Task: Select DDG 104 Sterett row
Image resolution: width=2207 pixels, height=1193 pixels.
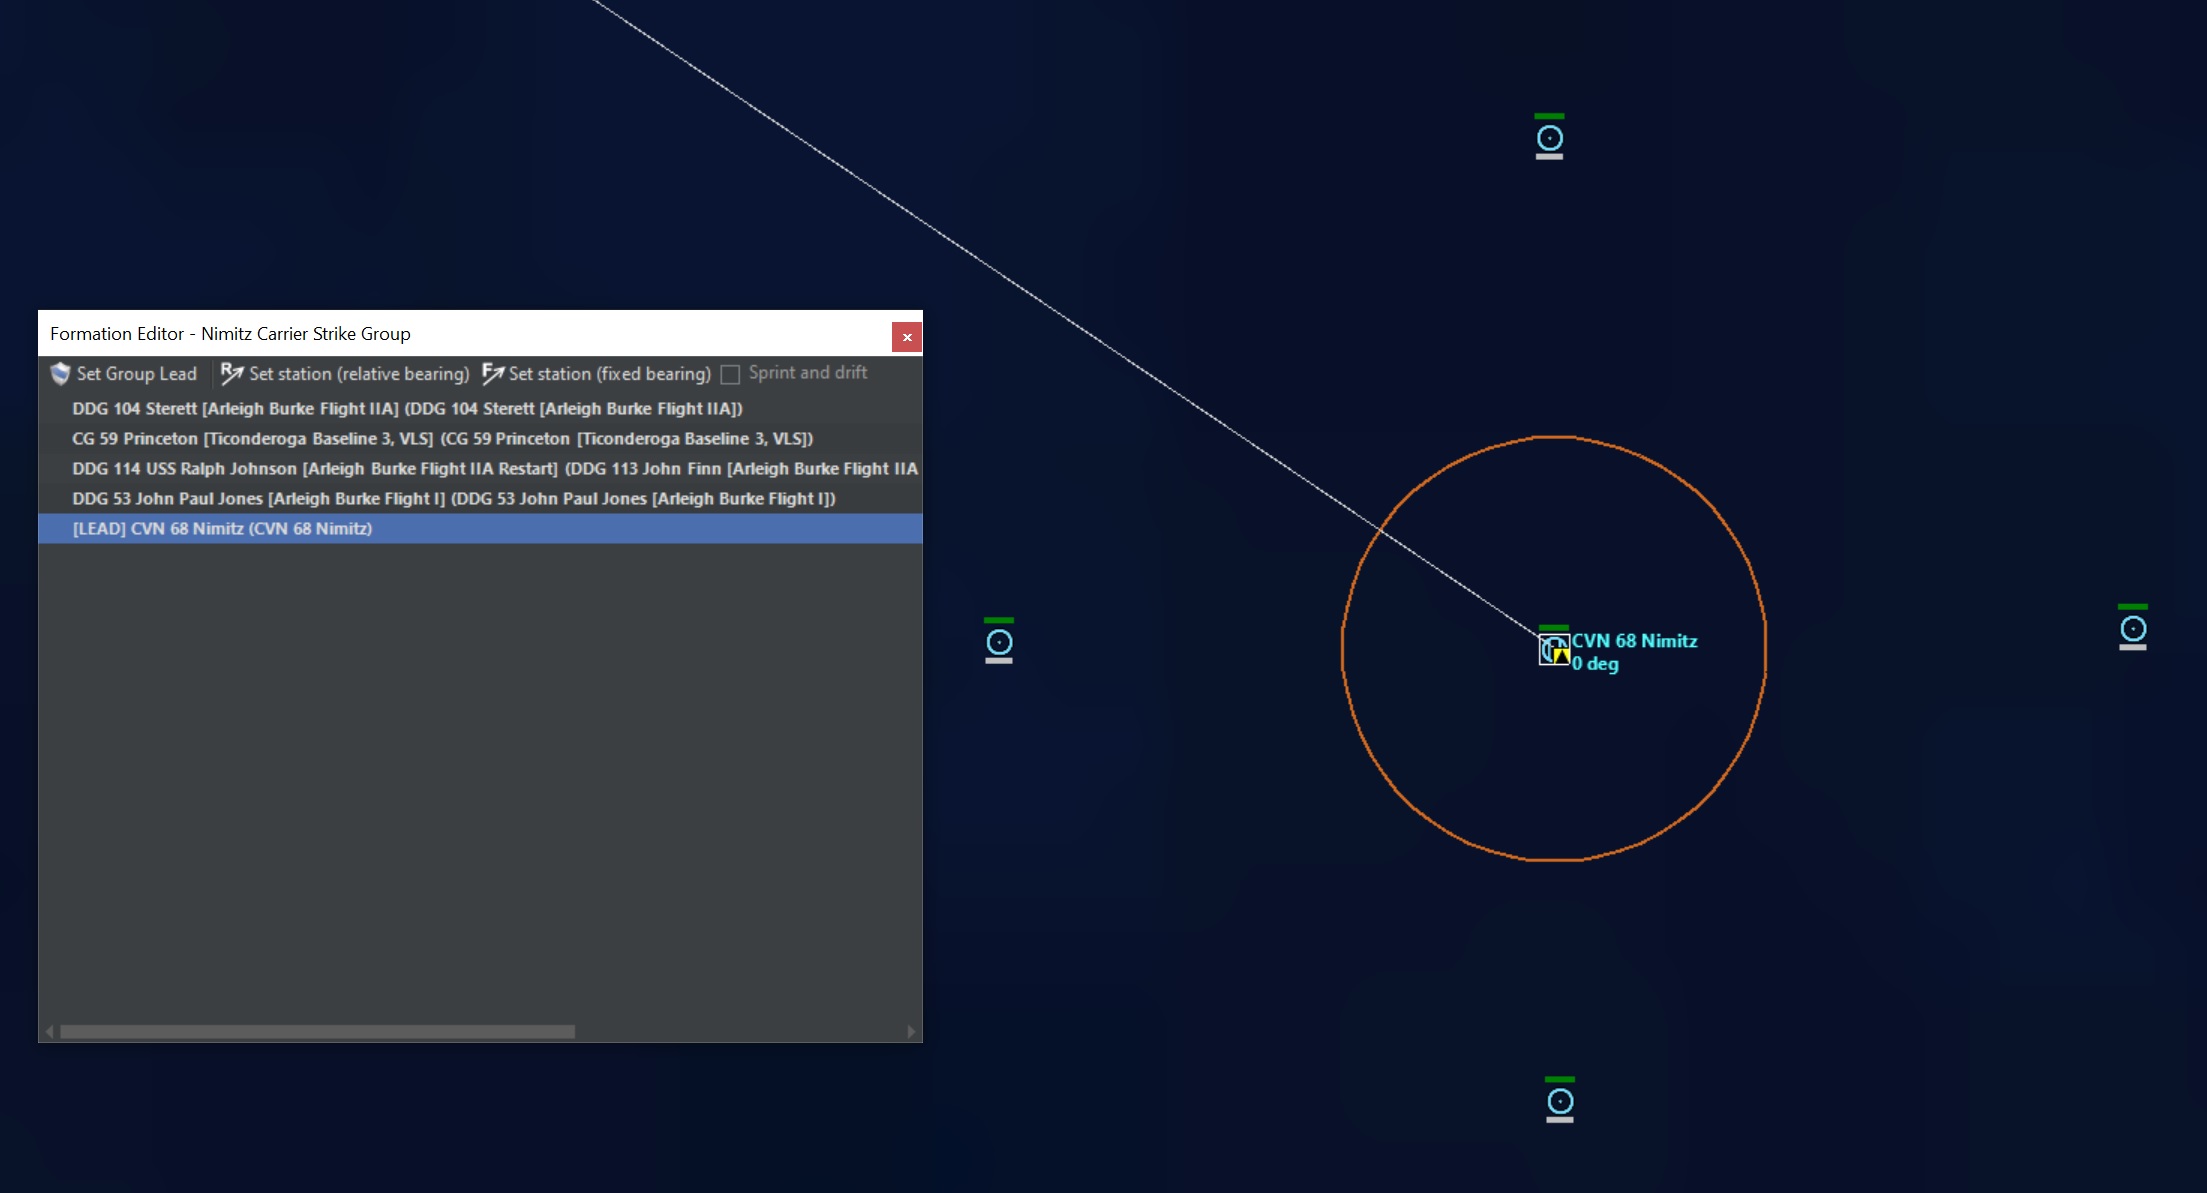Action: tap(480, 409)
